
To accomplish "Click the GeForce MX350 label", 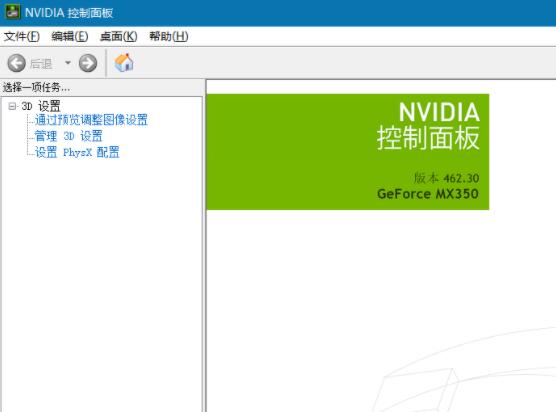I will (x=428, y=194).
